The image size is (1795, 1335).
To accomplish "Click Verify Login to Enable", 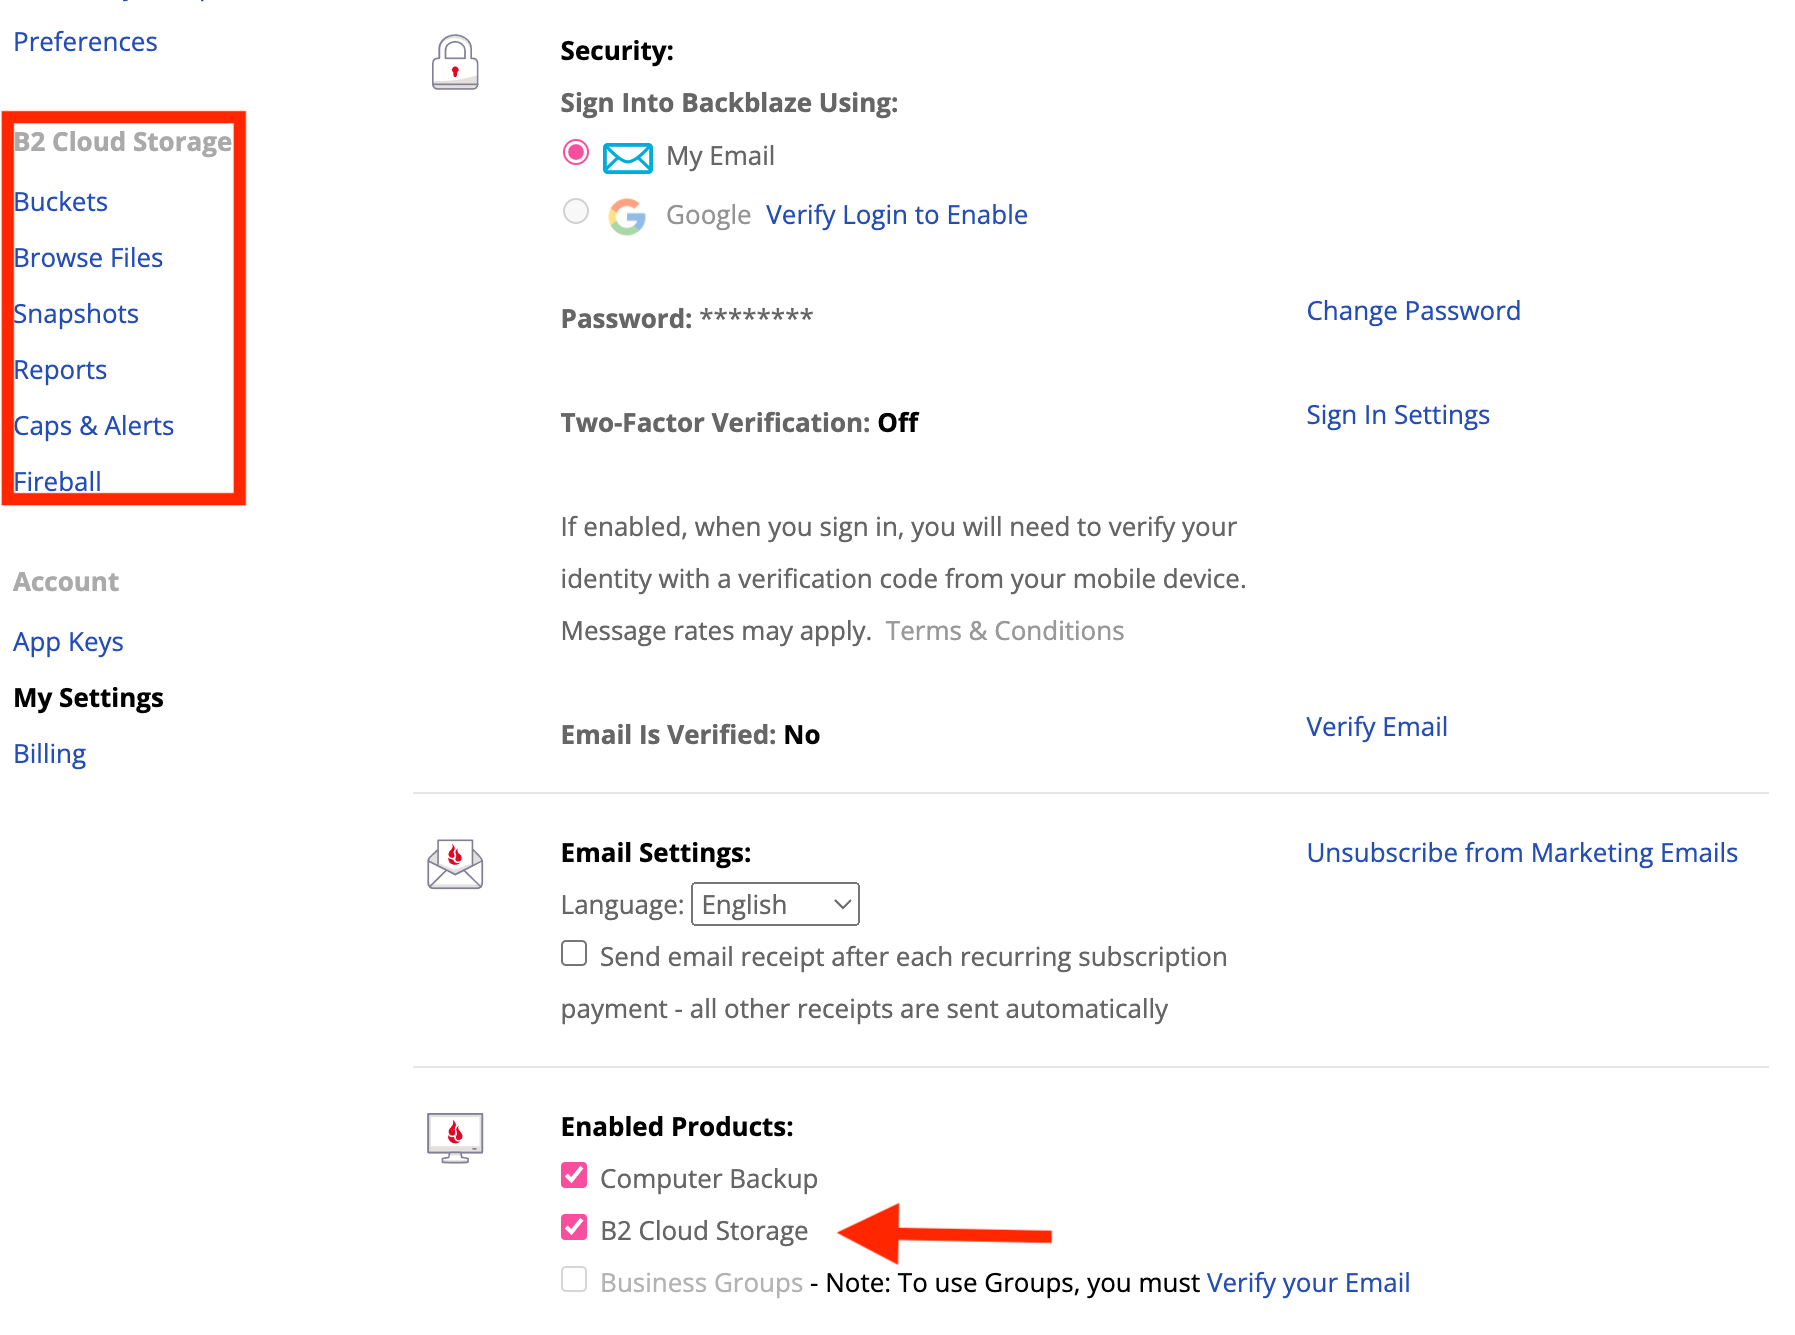I will pos(897,215).
